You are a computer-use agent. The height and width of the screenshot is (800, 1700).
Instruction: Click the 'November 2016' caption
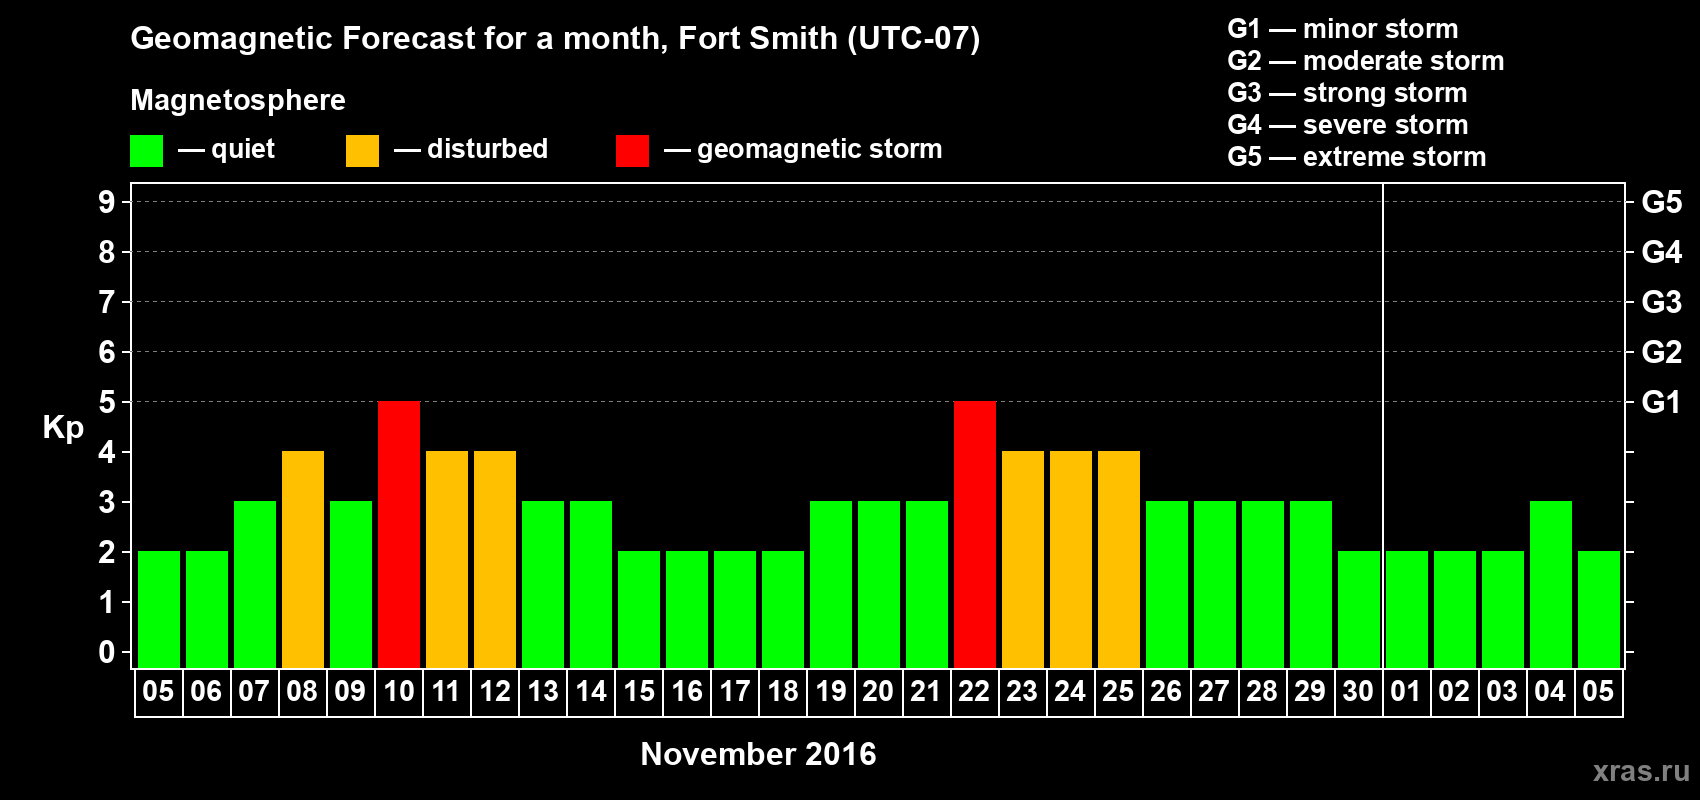tap(758, 754)
